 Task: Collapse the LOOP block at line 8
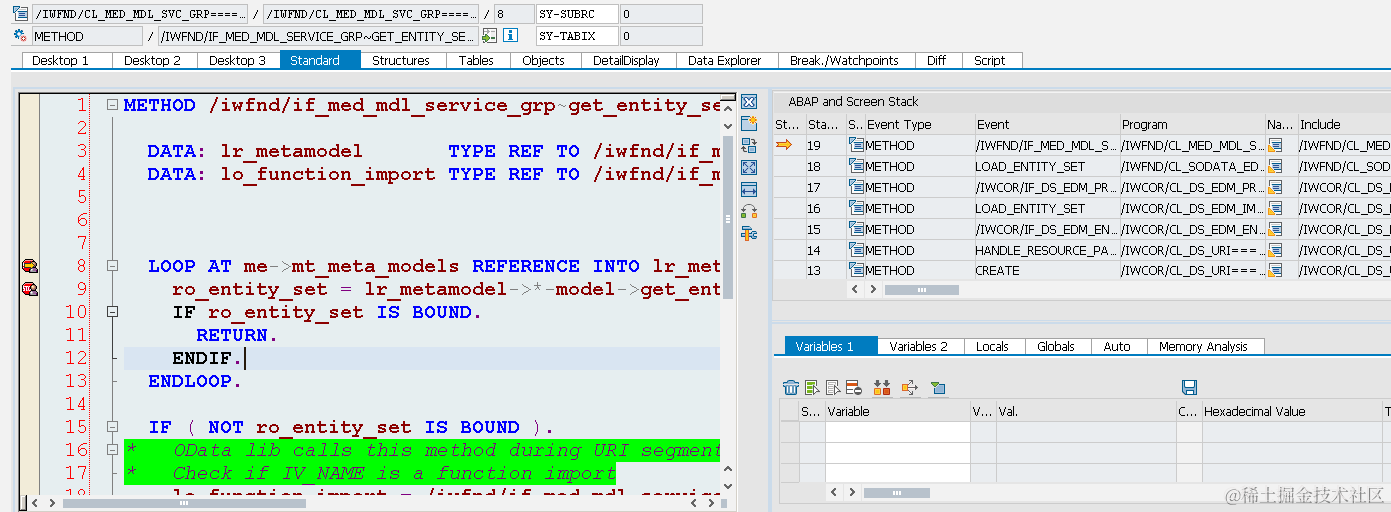click(112, 266)
